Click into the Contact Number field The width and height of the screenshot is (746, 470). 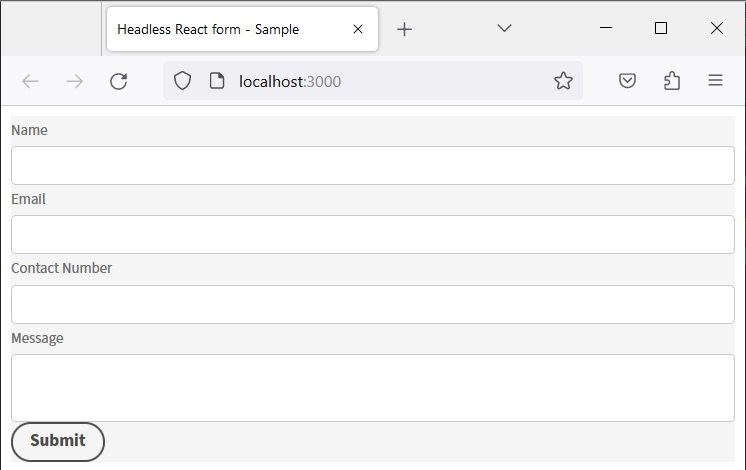pos(373,305)
